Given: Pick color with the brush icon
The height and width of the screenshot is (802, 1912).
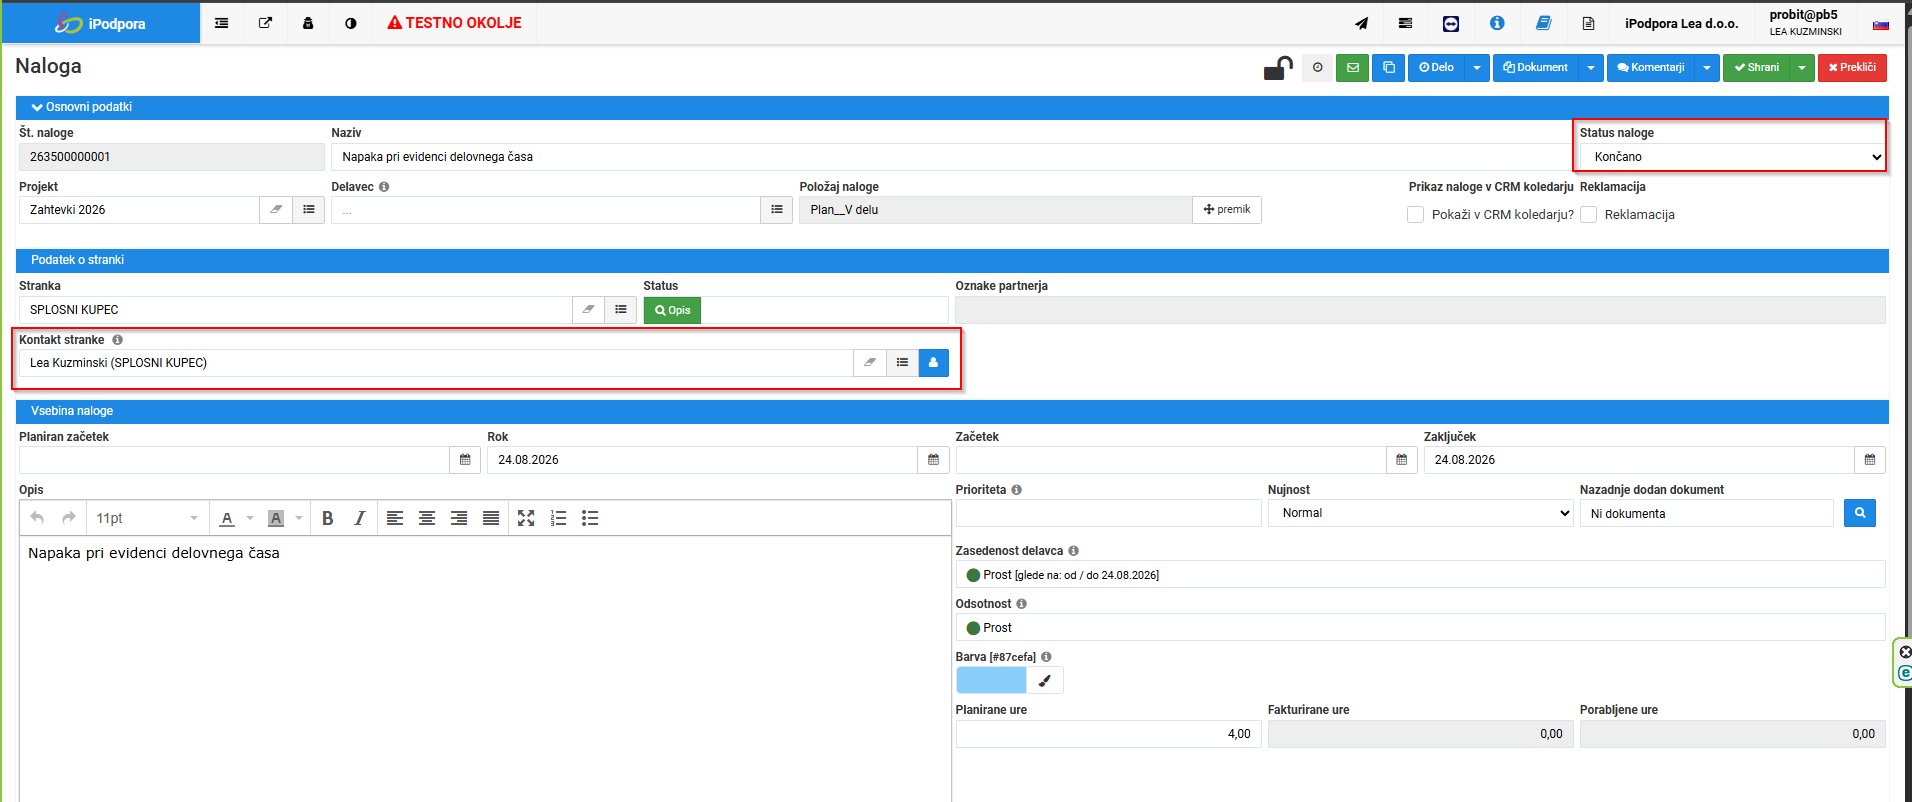Looking at the screenshot, I should [x=1045, y=680].
